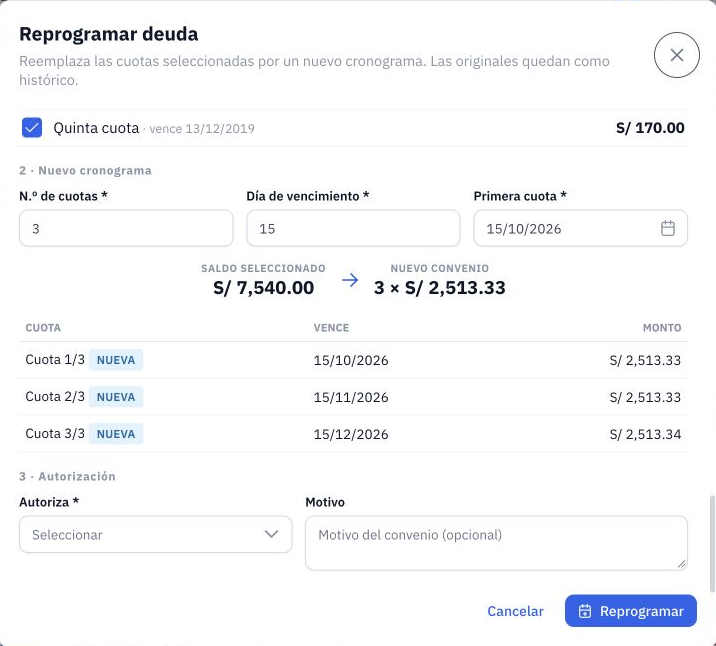The height and width of the screenshot is (646, 716).
Task: Grab the Motivo textarea resize handle
Action: tap(681, 564)
